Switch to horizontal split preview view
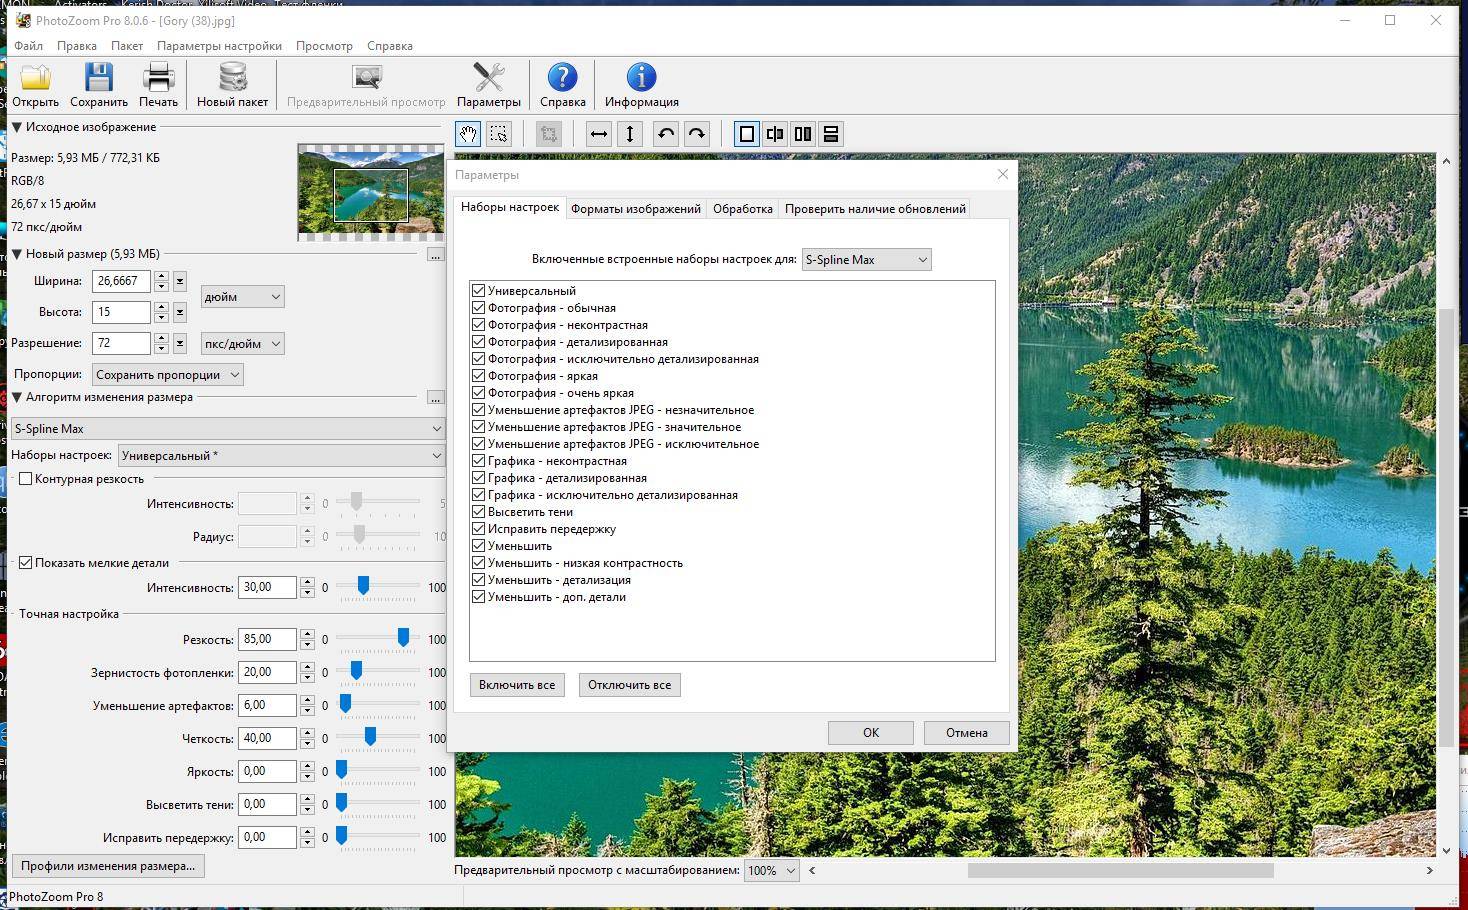This screenshot has height=910, width=1468. point(831,134)
